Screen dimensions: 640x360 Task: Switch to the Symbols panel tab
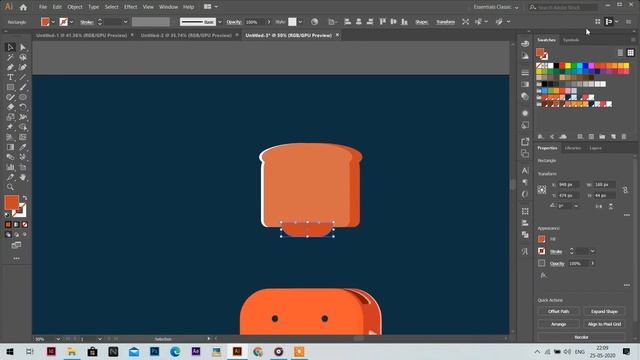click(571, 40)
